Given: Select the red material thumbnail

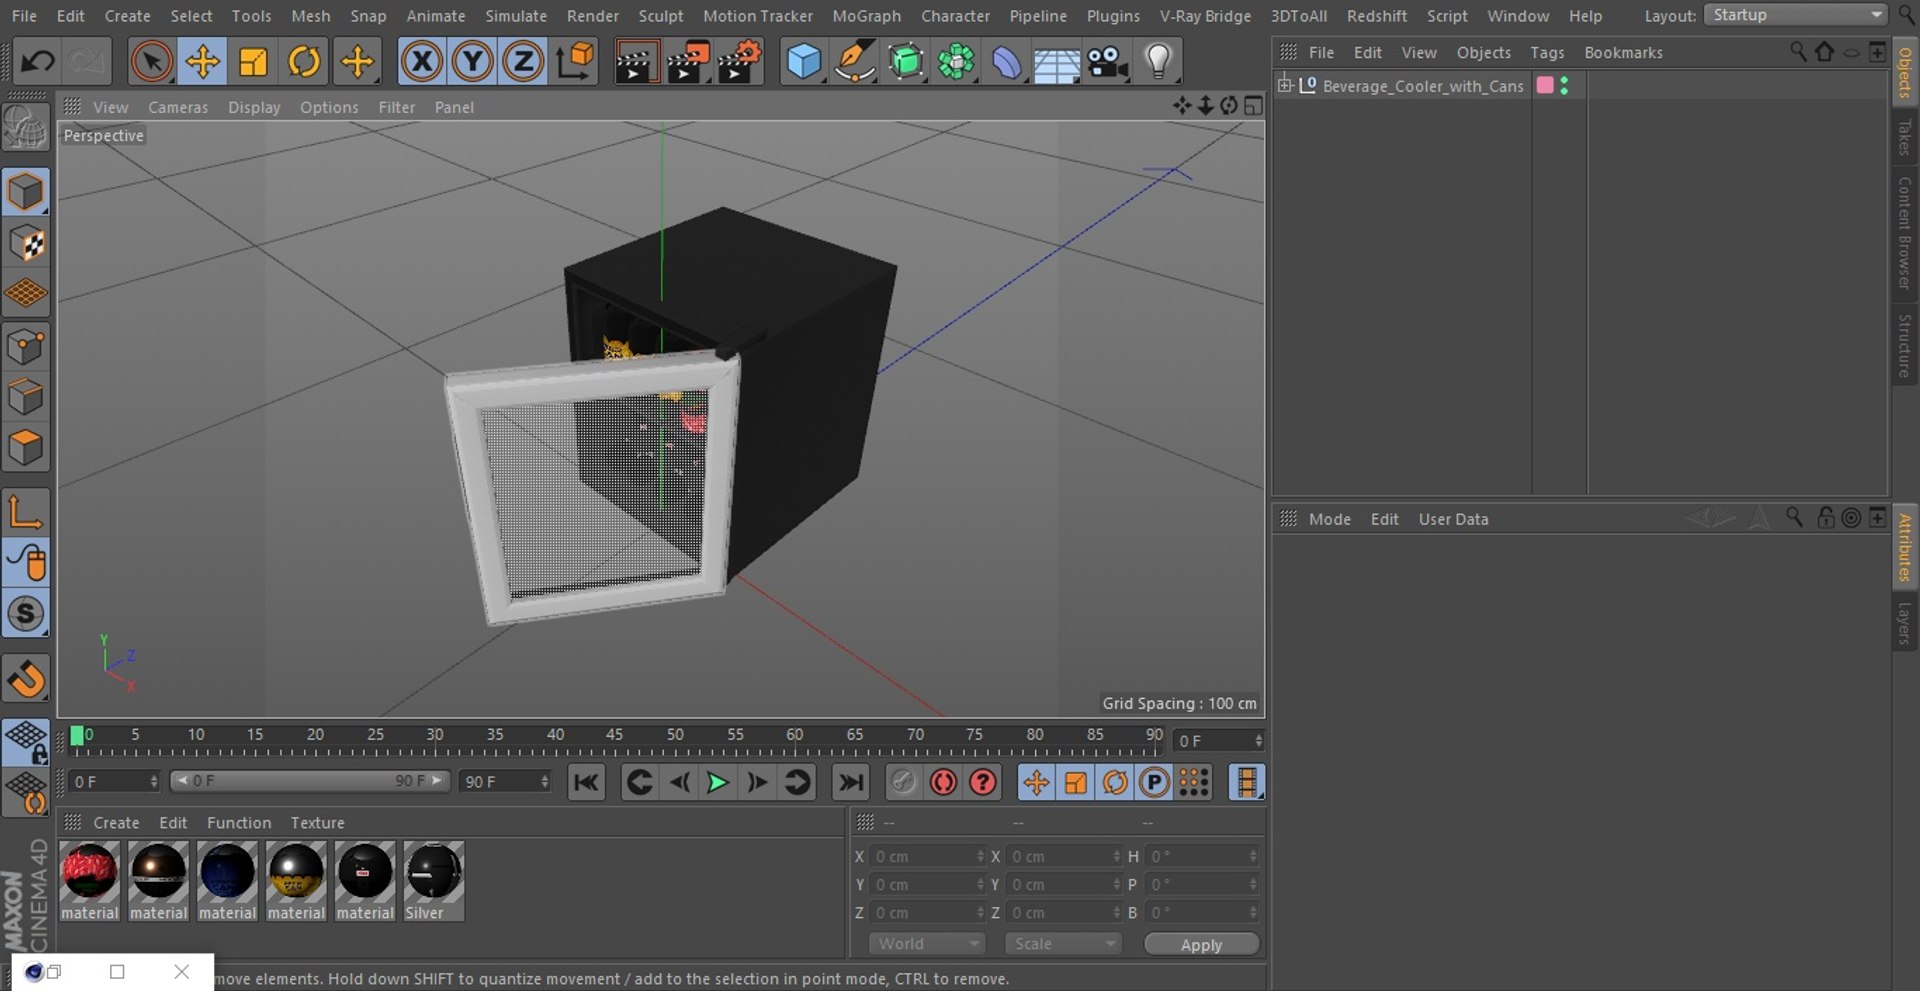Looking at the screenshot, I should click(x=90, y=880).
